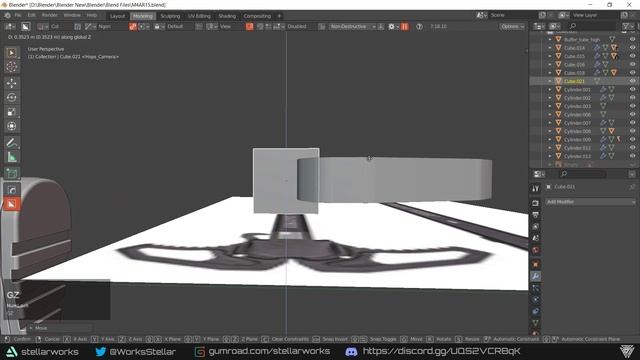Toggle visibility of Cylinder.009
Image resolution: width=640 pixels, height=360 pixels.
(x=632, y=139)
